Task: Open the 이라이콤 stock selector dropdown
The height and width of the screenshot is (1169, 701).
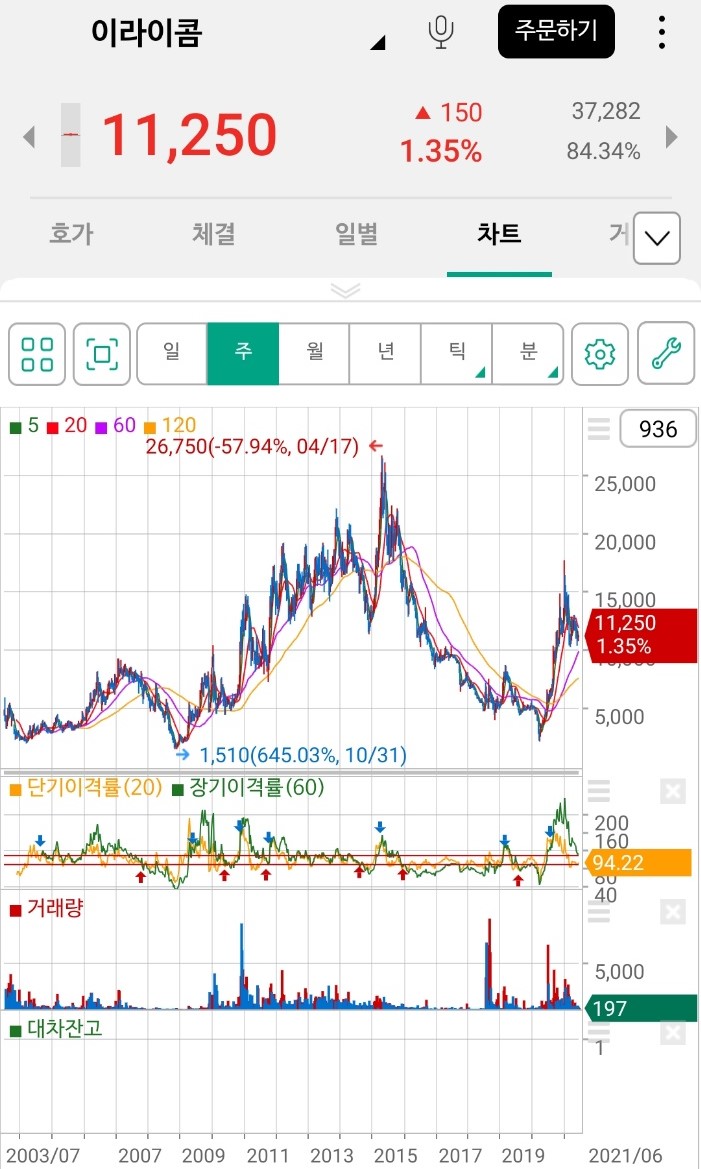Action: click(377, 42)
